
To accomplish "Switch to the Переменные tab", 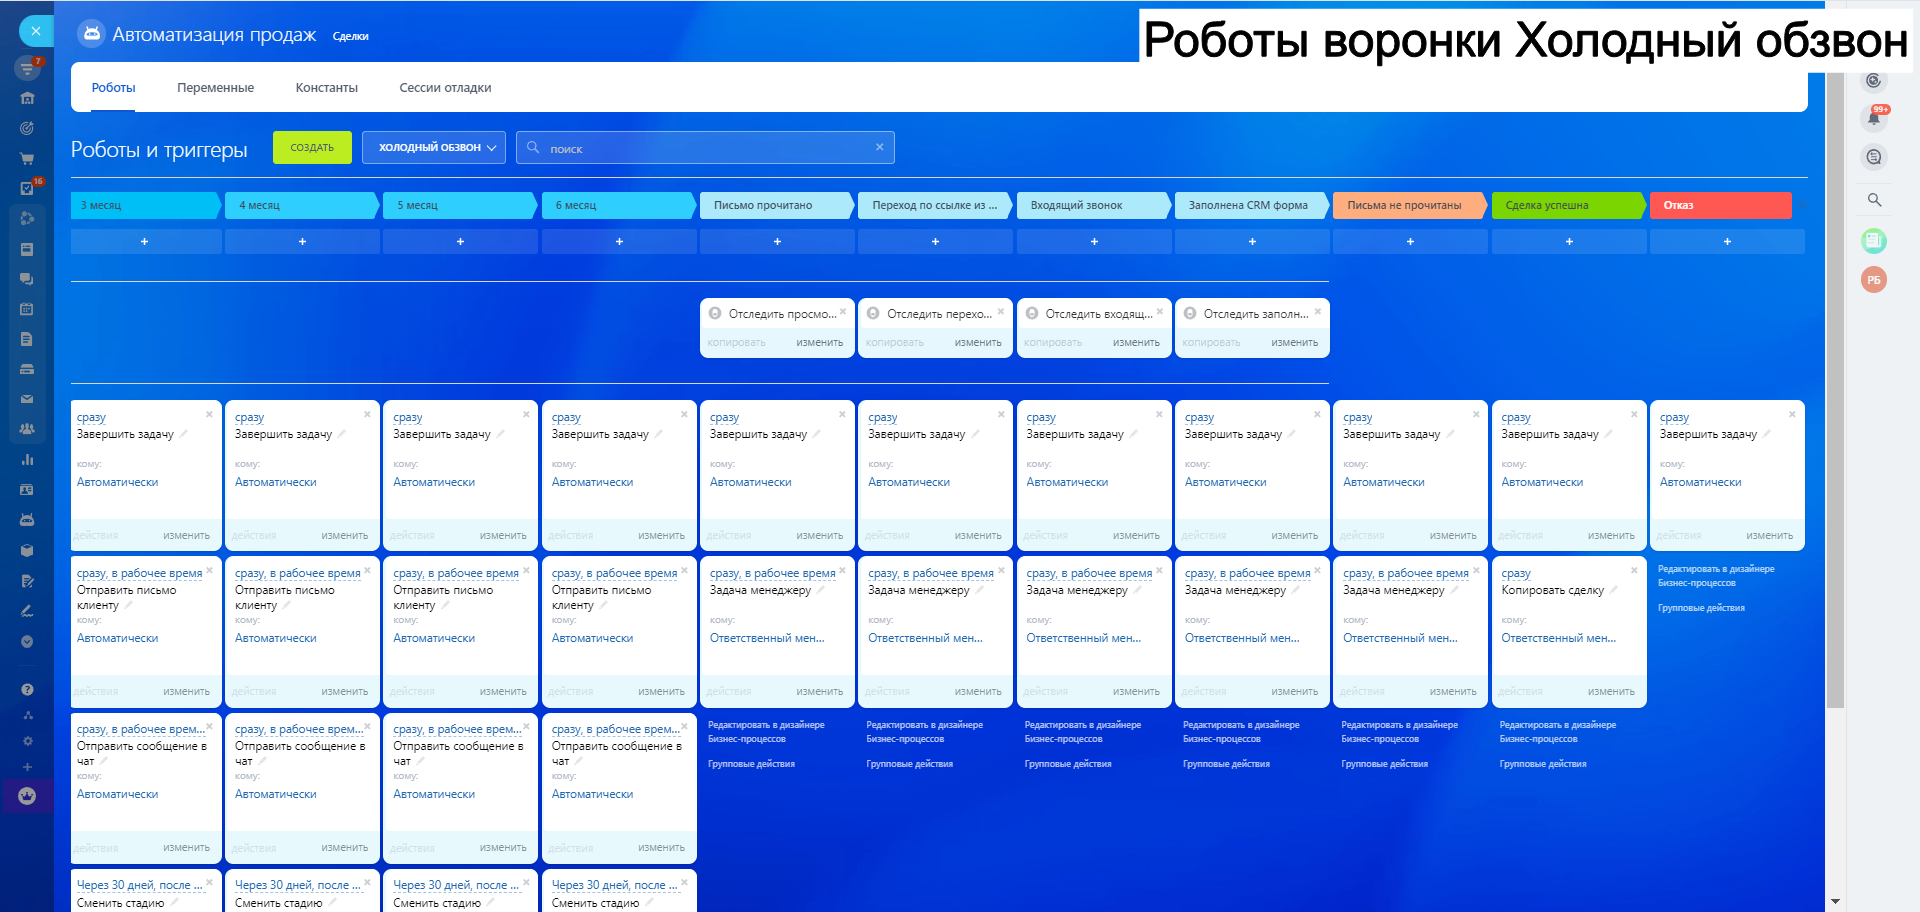I will [215, 88].
